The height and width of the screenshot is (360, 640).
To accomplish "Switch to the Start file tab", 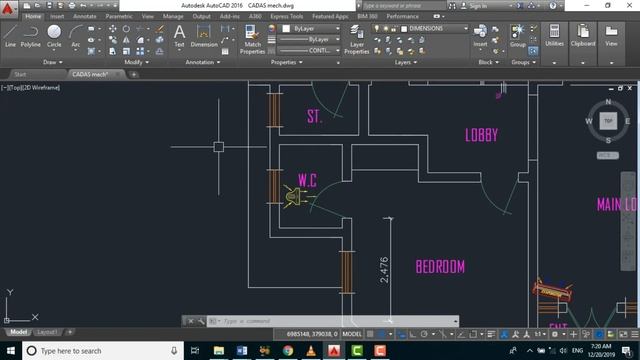I will 20,74.
